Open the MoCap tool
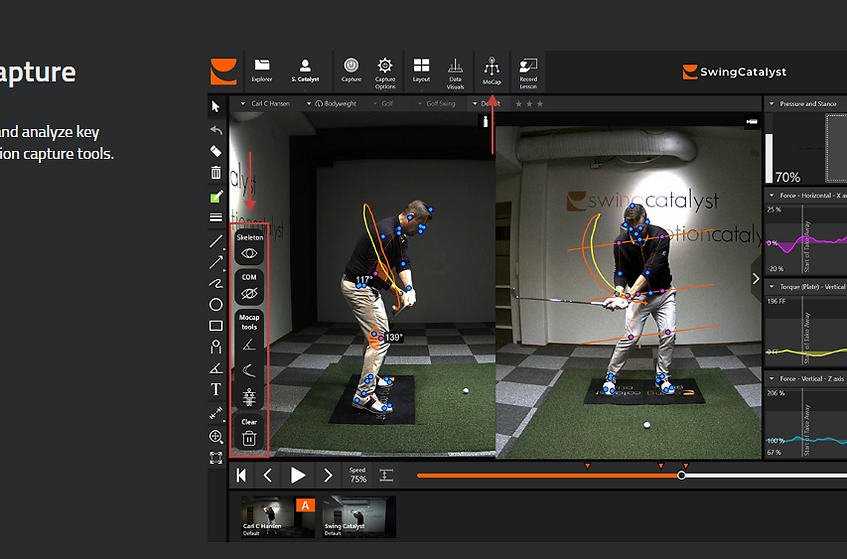 point(492,71)
